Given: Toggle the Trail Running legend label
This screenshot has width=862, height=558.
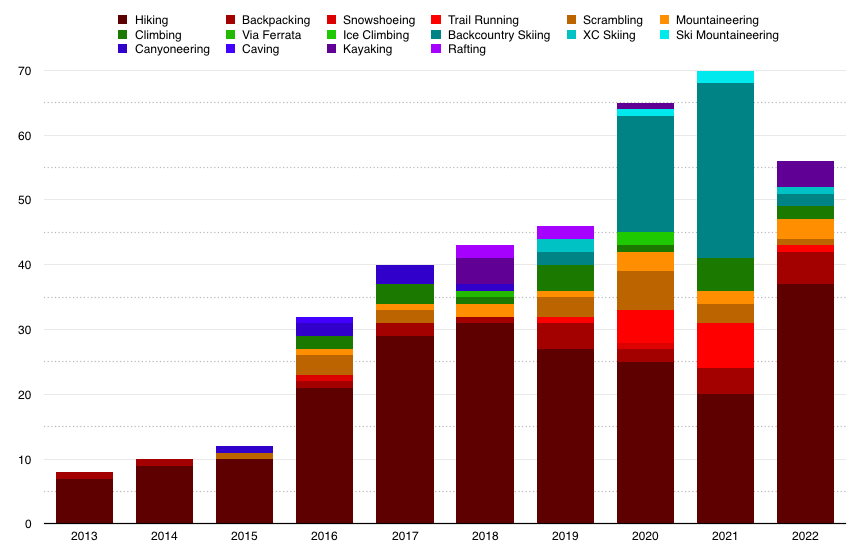Looking at the screenshot, I should pyautogui.click(x=482, y=20).
